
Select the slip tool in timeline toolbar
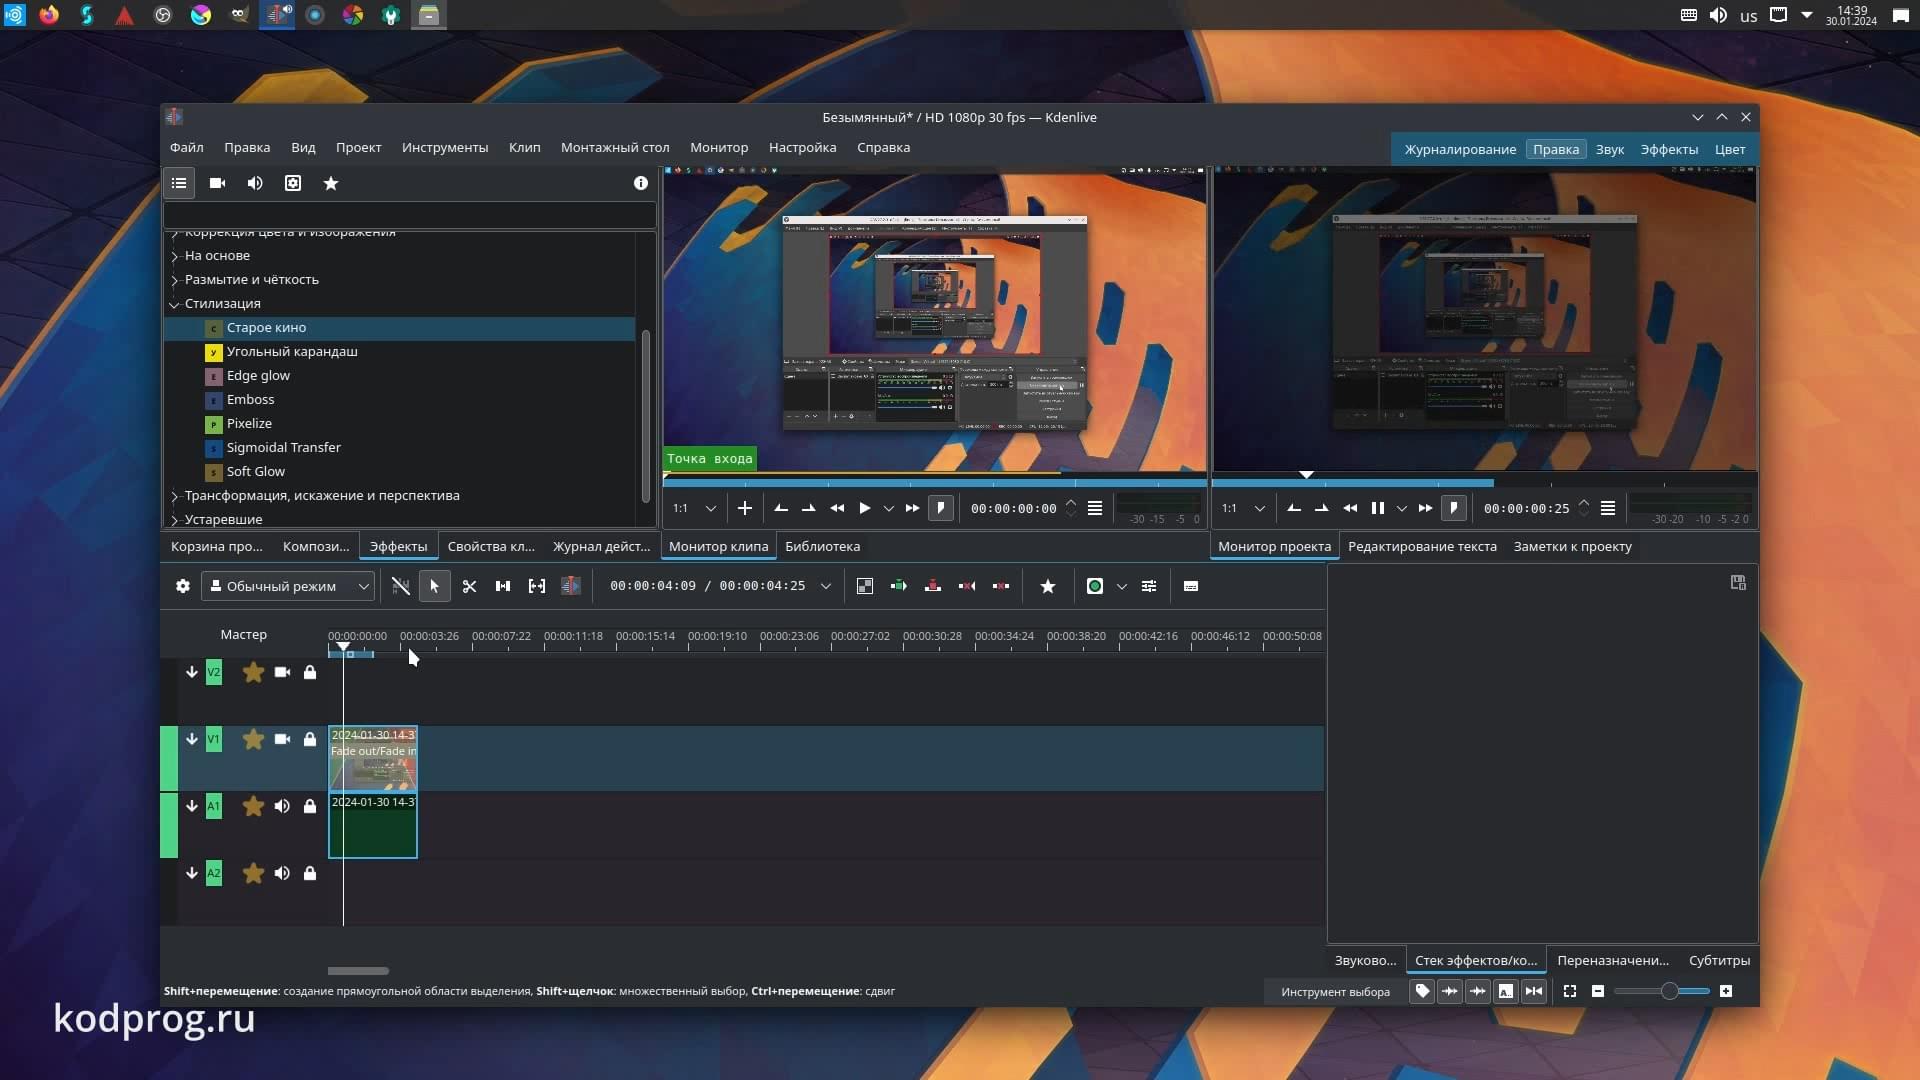[537, 586]
